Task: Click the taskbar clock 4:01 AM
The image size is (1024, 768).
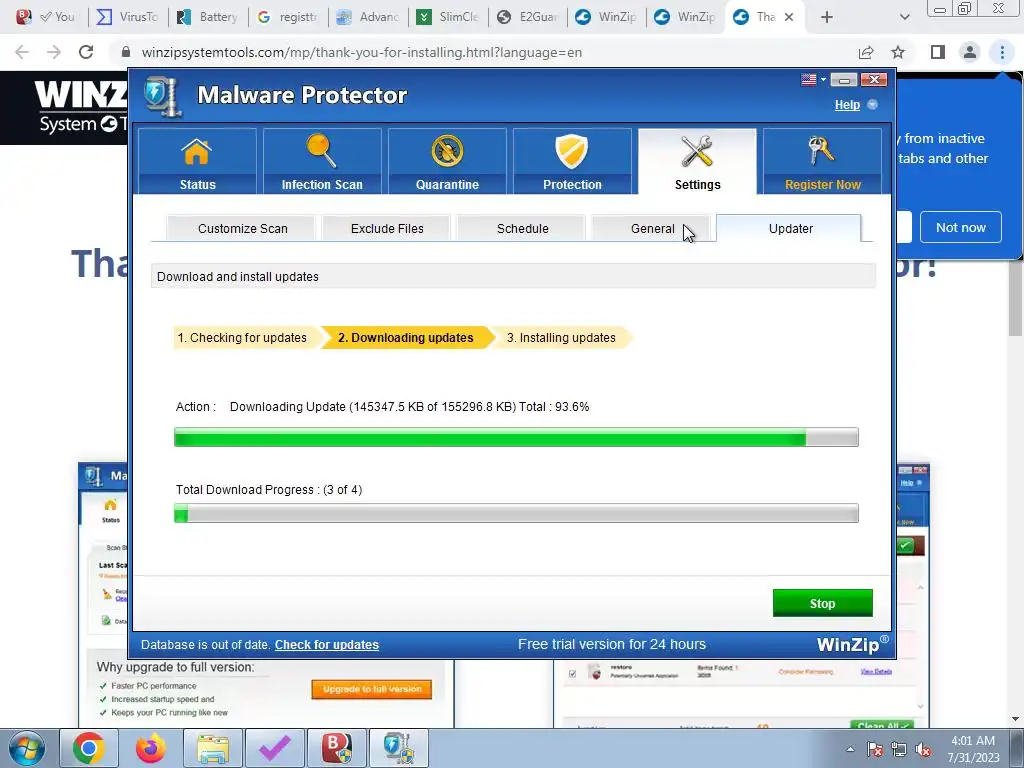Action: point(973,748)
